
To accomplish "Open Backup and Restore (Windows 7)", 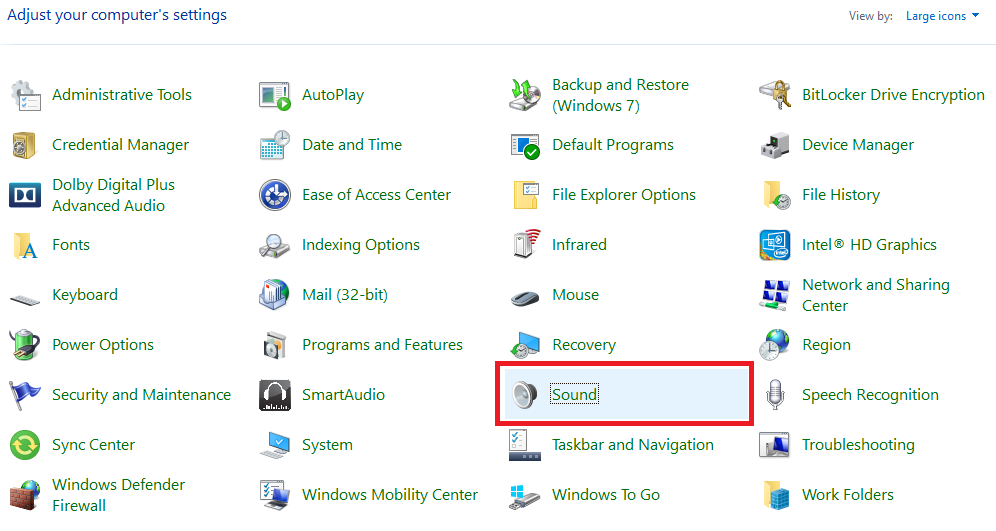I will pos(620,95).
